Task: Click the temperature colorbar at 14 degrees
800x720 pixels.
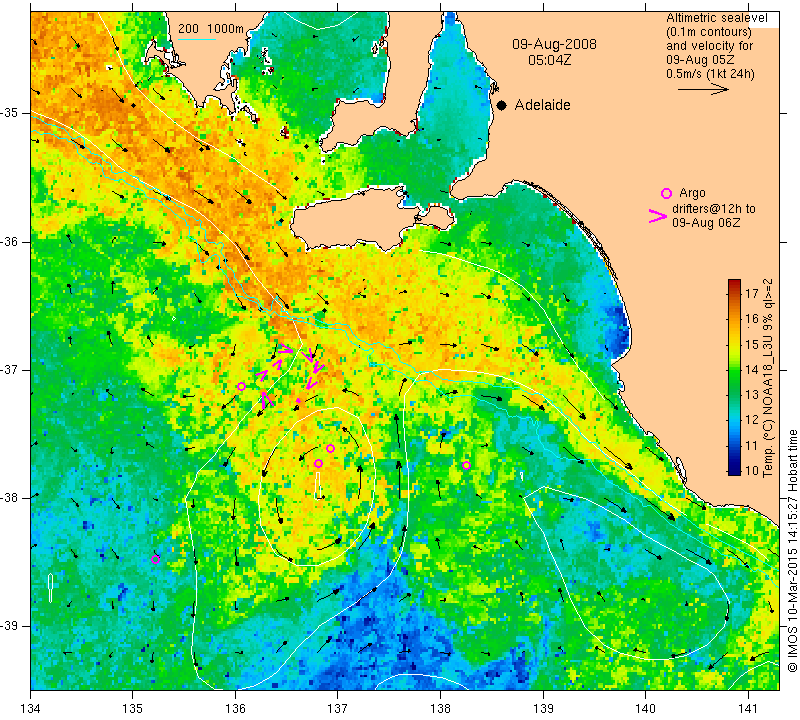Action: pyautogui.click(x=734, y=369)
